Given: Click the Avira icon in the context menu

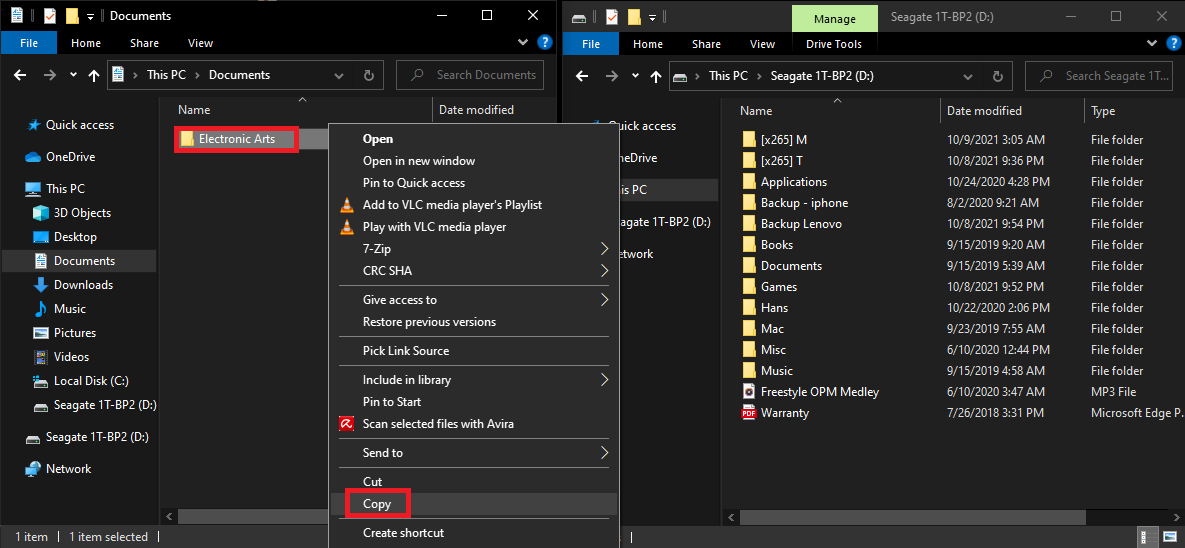Looking at the screenshot, I should (347, 424).
